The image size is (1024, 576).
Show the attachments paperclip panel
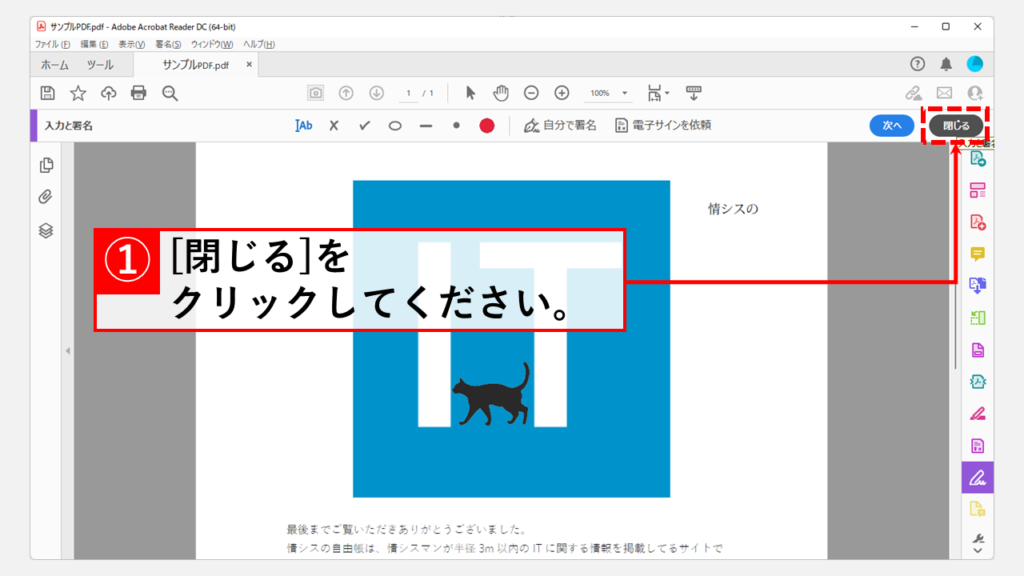click(46, 197)
